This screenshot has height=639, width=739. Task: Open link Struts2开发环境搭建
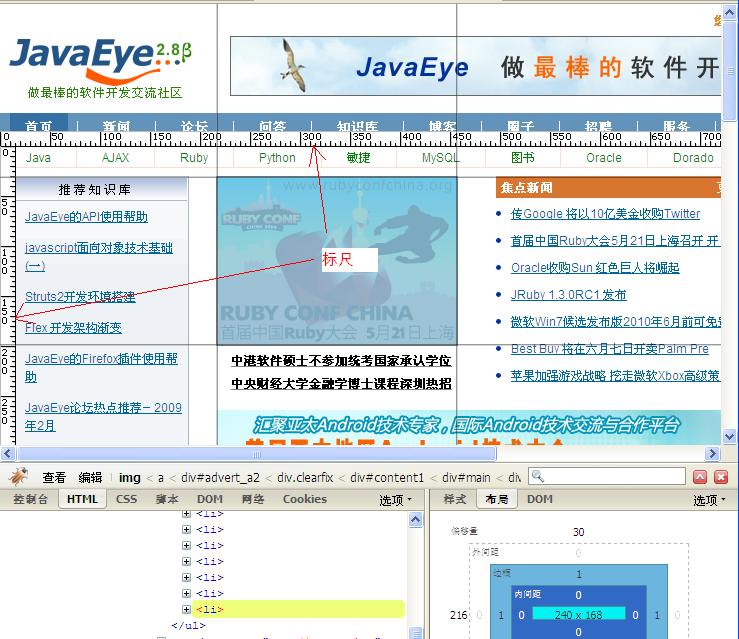[x=80, y=297]
